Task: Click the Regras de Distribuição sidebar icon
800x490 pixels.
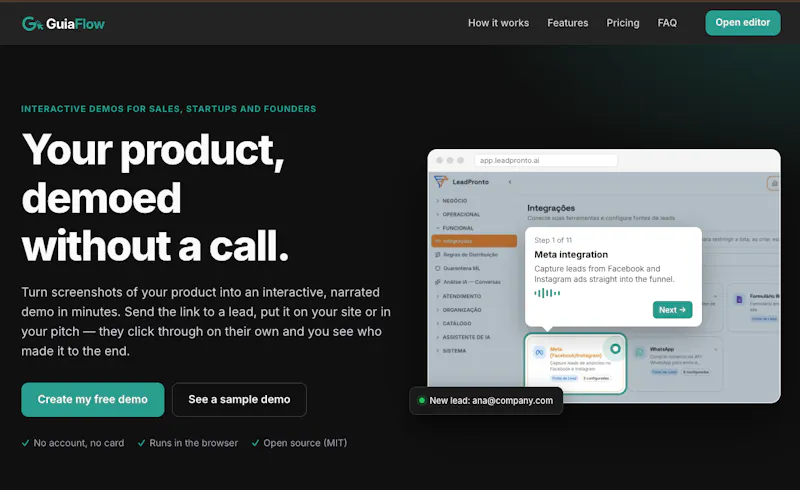Action: [x=438, y=254]
